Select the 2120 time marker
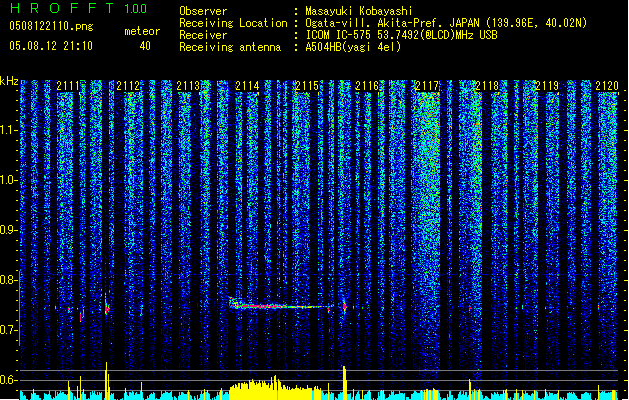This screenshot has width=629, height=400. pyautogui.click(x=607, y=86)
